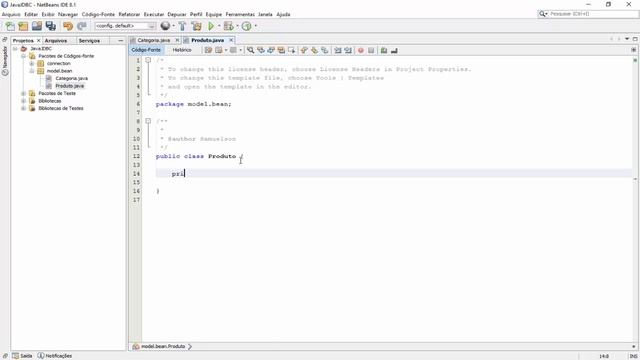The image size is (640, 360).
Task: Close the Produto.java editor tab
Action: click(x=231, y=40)
